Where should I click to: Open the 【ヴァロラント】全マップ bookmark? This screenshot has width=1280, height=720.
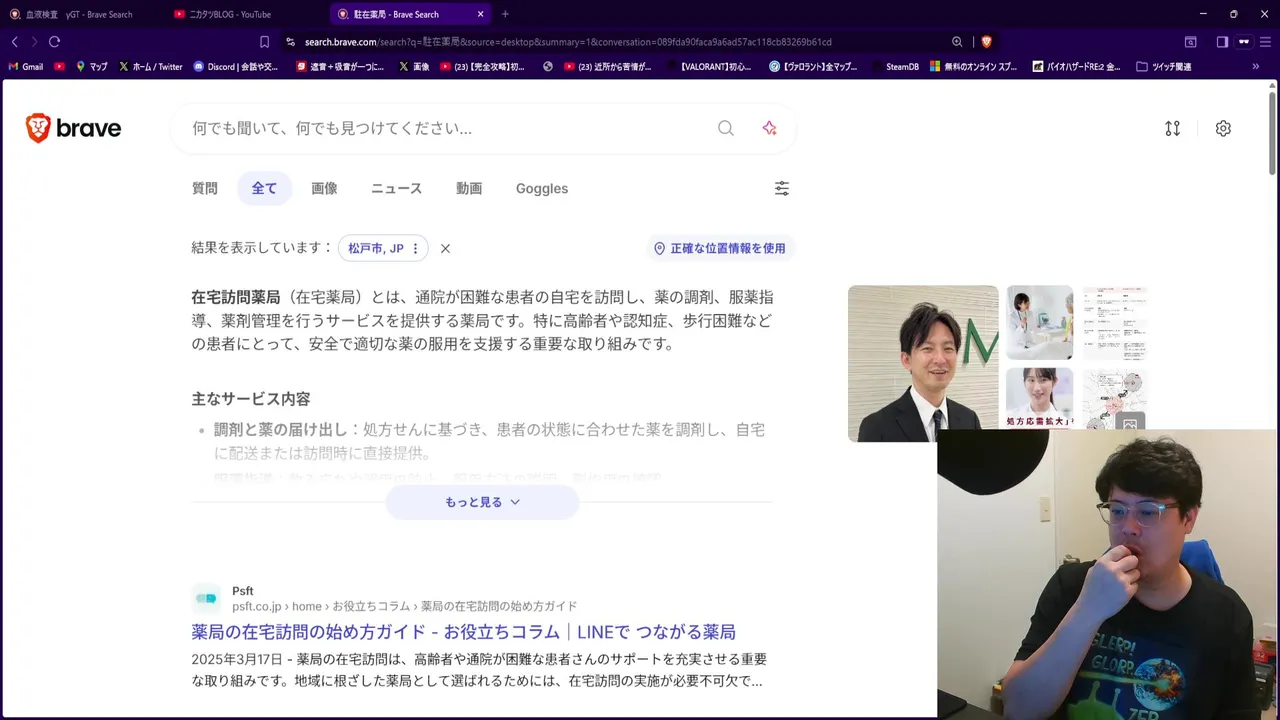pos(813,67)
